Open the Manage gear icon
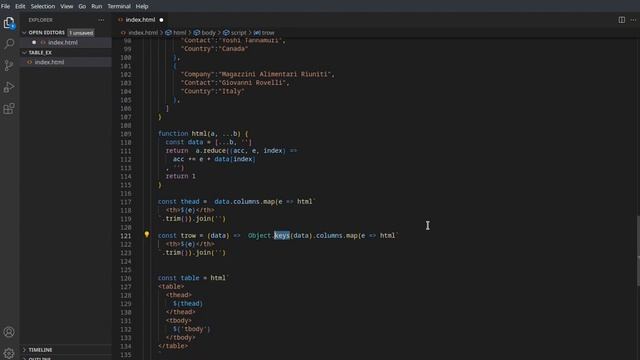Image resolution: width=640 pixels, height=360 pixels. point(9,353)
